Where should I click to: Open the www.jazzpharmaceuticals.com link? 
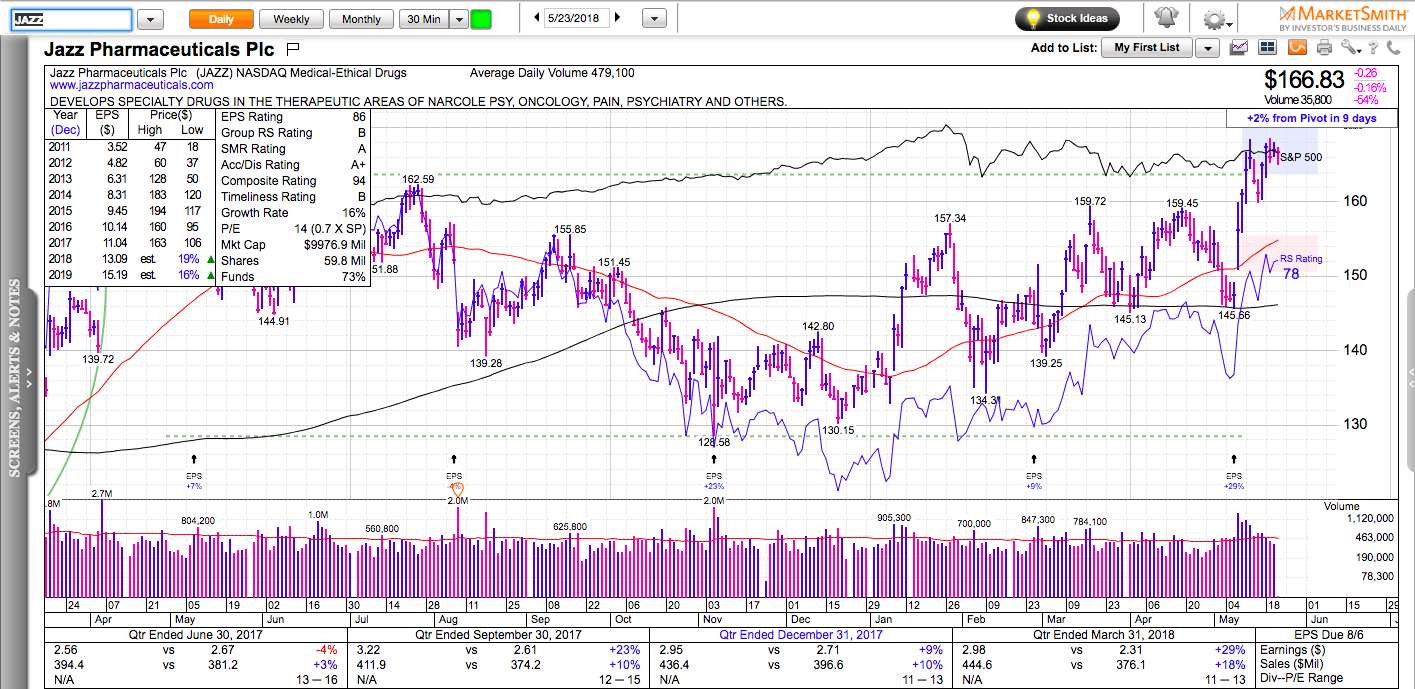132,86
